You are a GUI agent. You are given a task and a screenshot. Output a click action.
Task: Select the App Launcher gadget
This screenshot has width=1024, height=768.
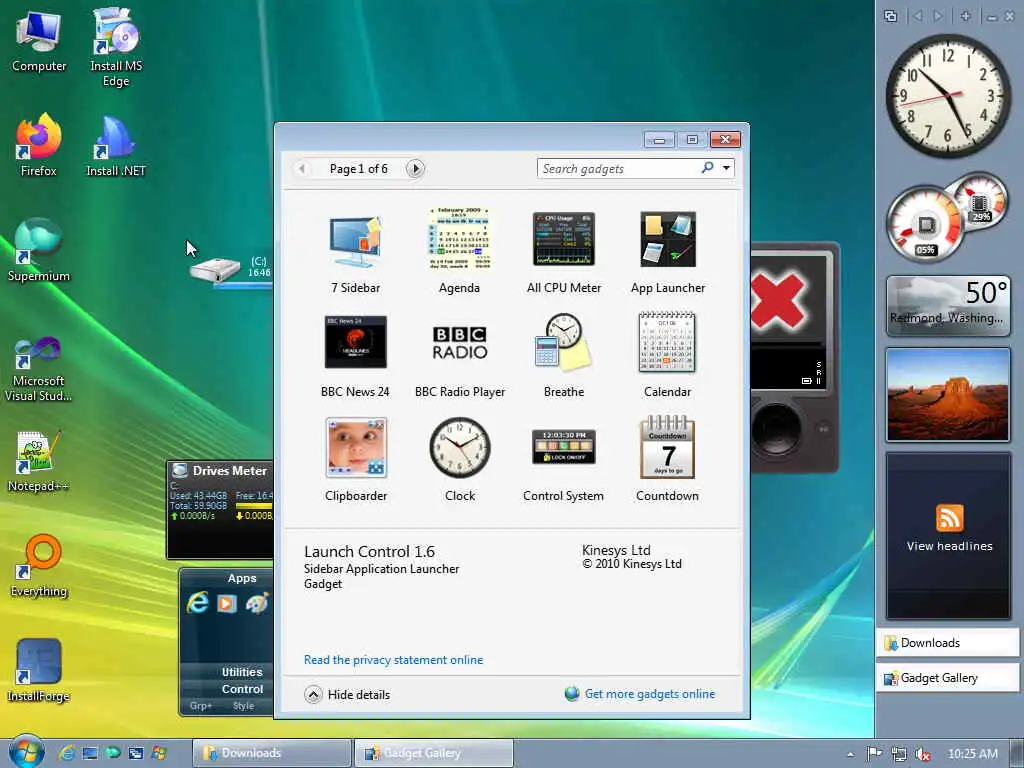click(667, 239)
